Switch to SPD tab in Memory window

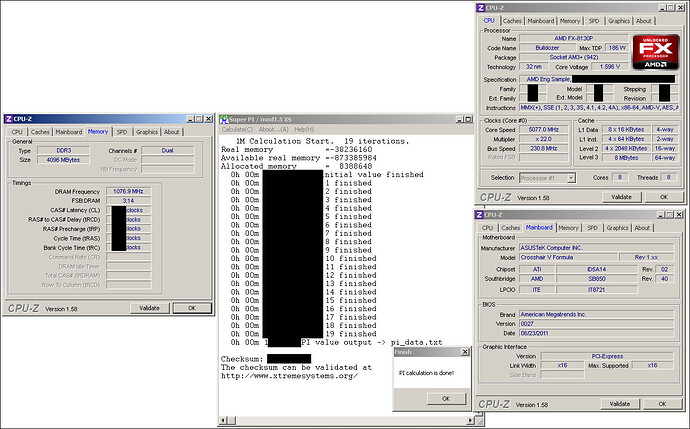click(121, 132)
